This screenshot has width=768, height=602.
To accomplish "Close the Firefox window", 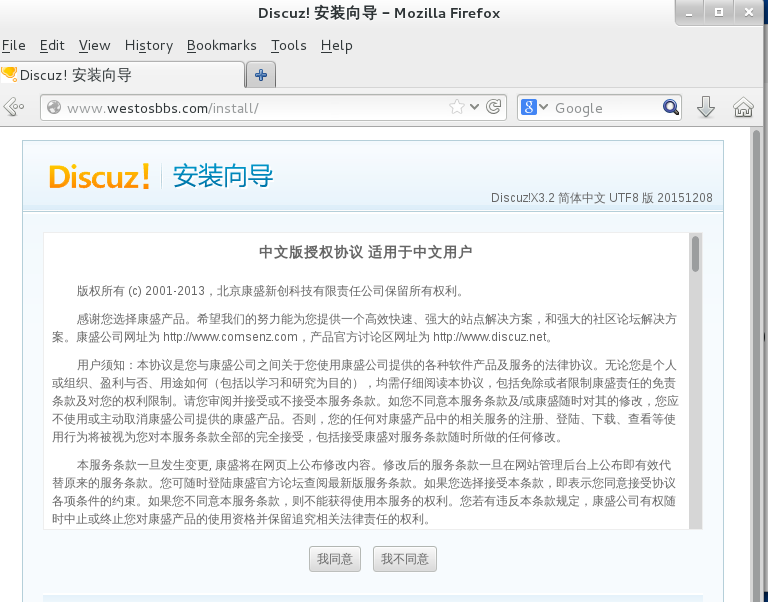I will tap(749, 13).
